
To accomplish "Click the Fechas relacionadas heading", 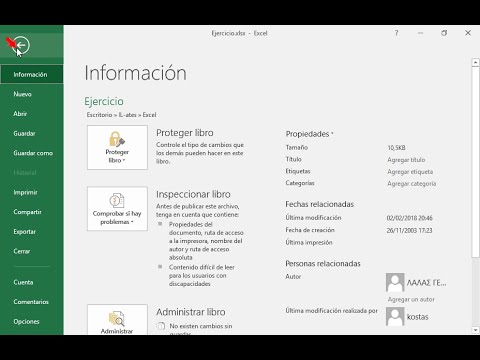I will (x=319, y=204).
